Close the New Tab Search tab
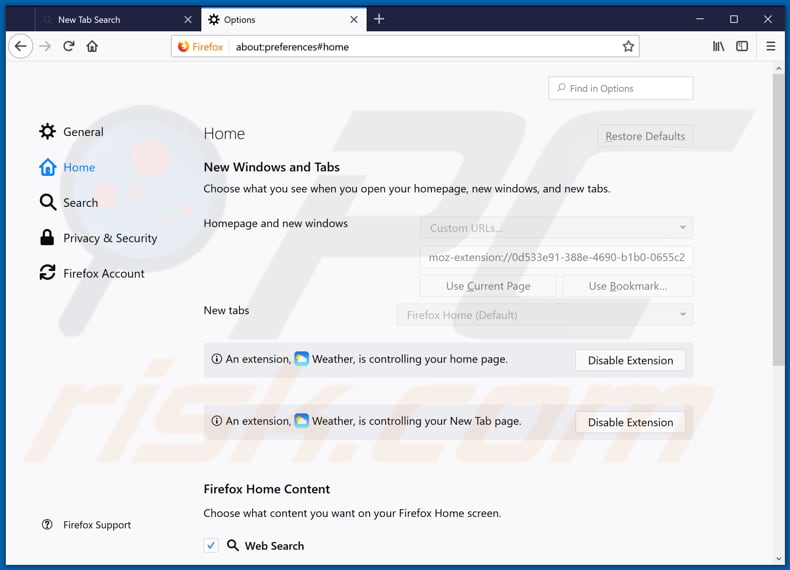Screen dimensions: 790x570 [x=188, y=20]
